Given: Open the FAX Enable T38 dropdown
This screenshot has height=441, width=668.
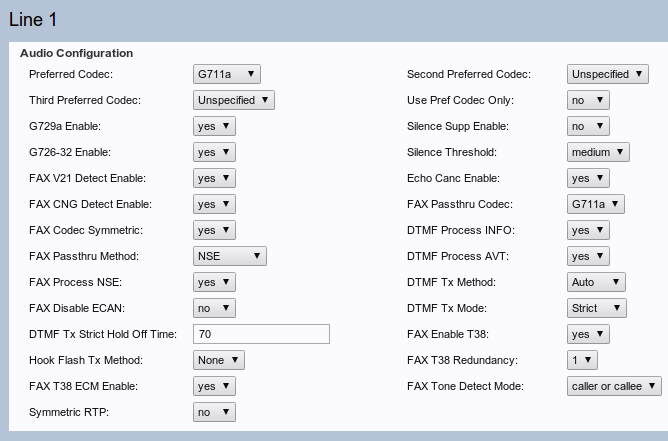Looking at the screenshot, I should pos(587,334).
